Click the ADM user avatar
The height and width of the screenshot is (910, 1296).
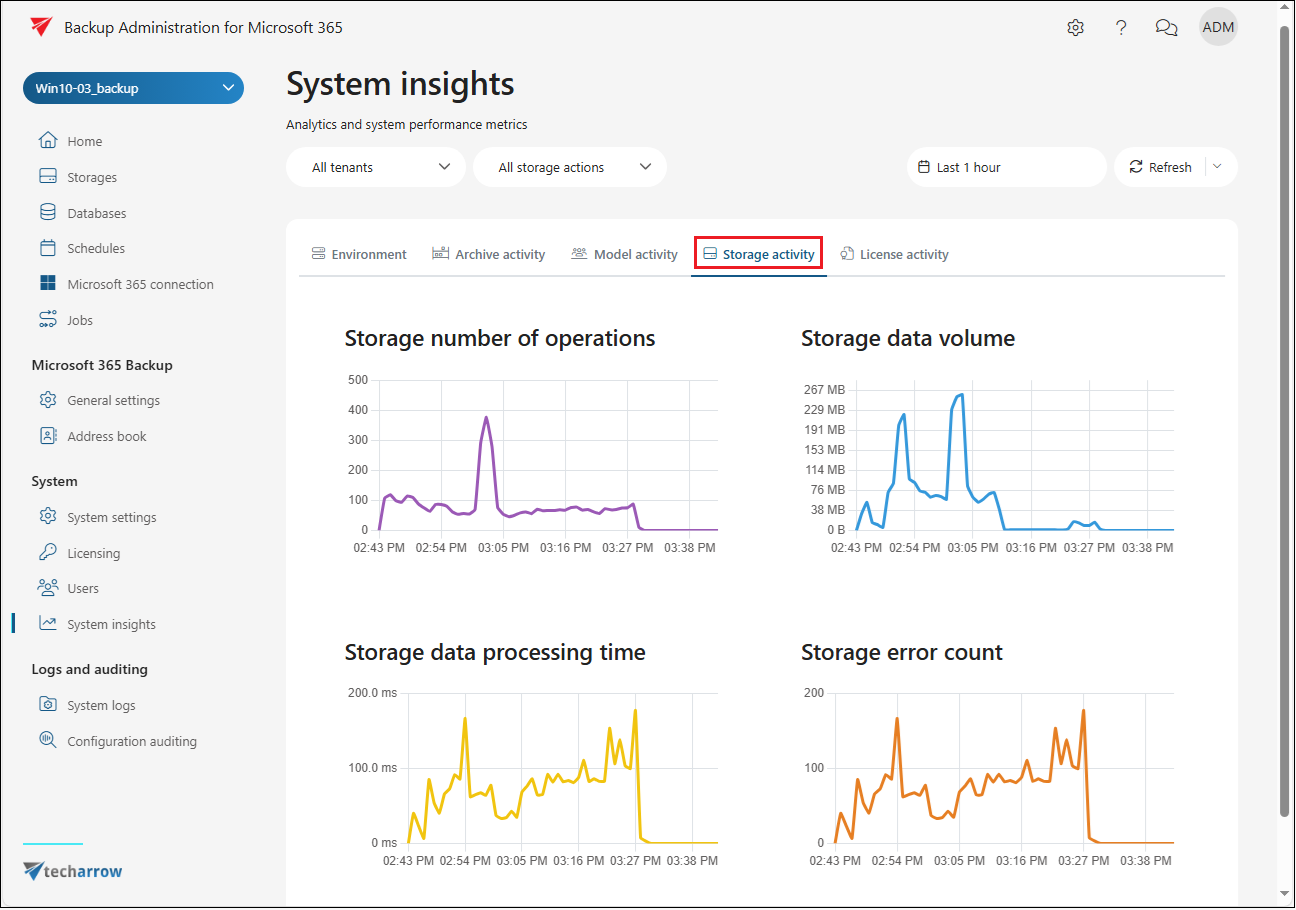[1218, 28]
